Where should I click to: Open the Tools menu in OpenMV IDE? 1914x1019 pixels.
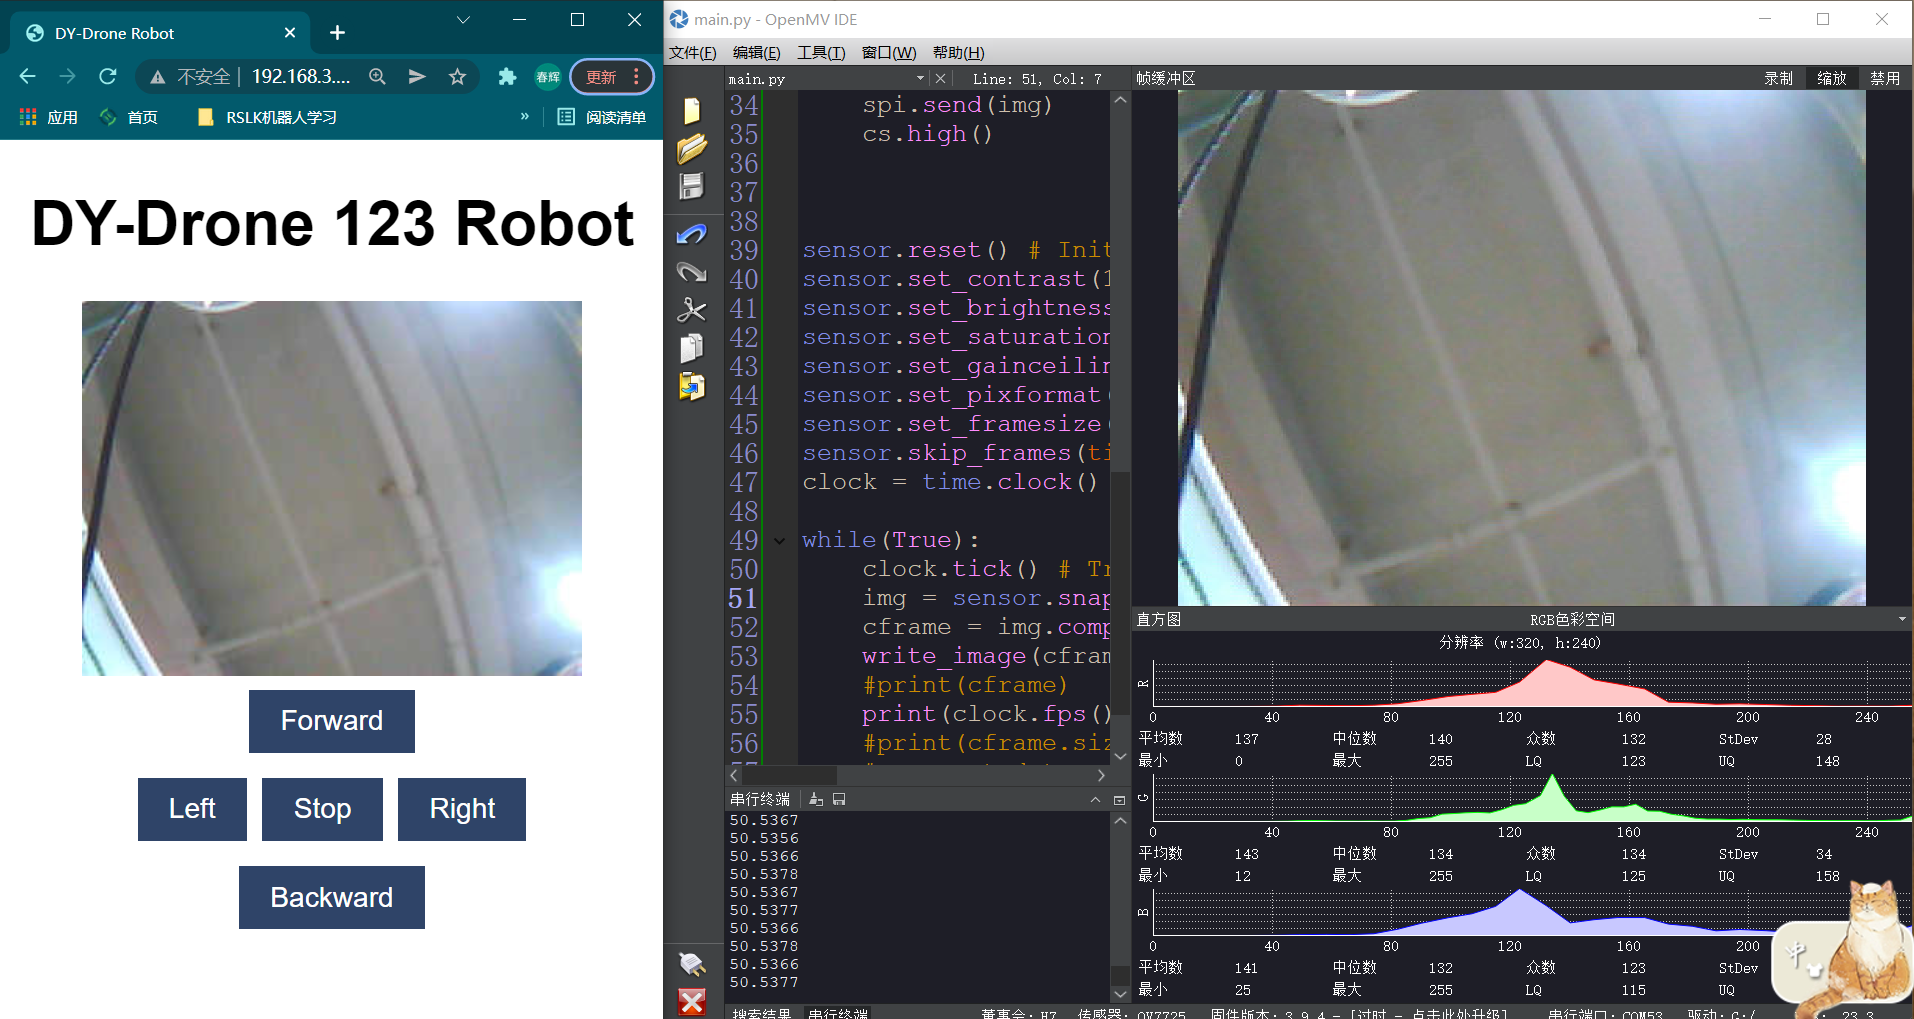pyautogui.click(x=821, y=53)
